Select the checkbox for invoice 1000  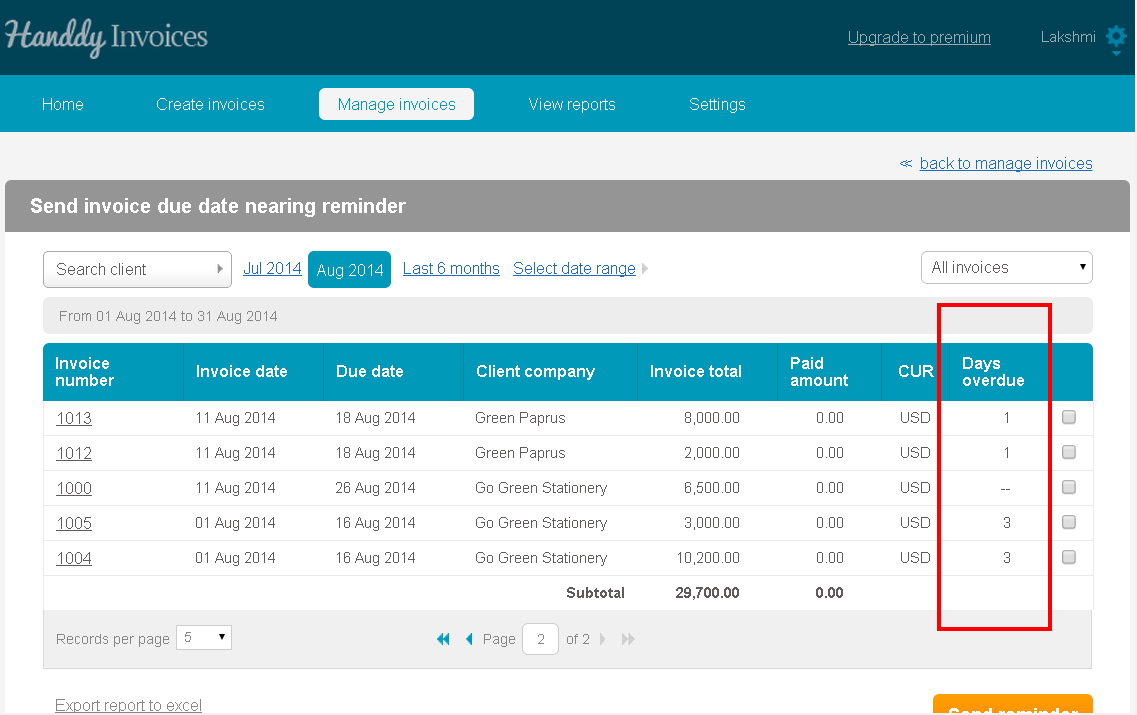tap(1069, 487)
